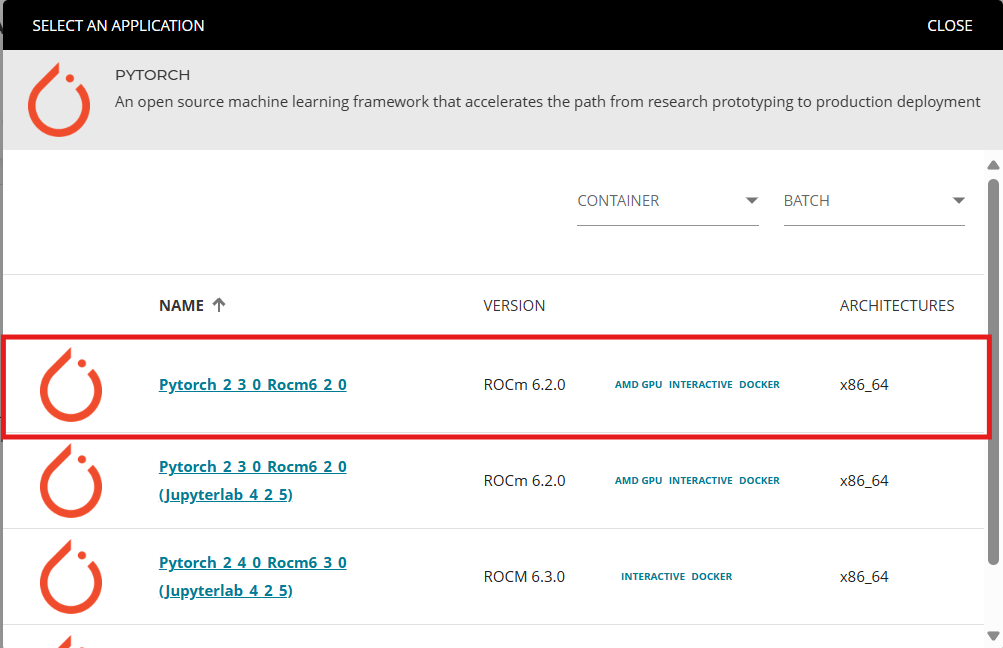Click AMD GPU tag in Pytorch 2 3 0 Jupyterlab row
Image resolution: width=1003 pixels, height=648 pixels.
tap(638, 480)
